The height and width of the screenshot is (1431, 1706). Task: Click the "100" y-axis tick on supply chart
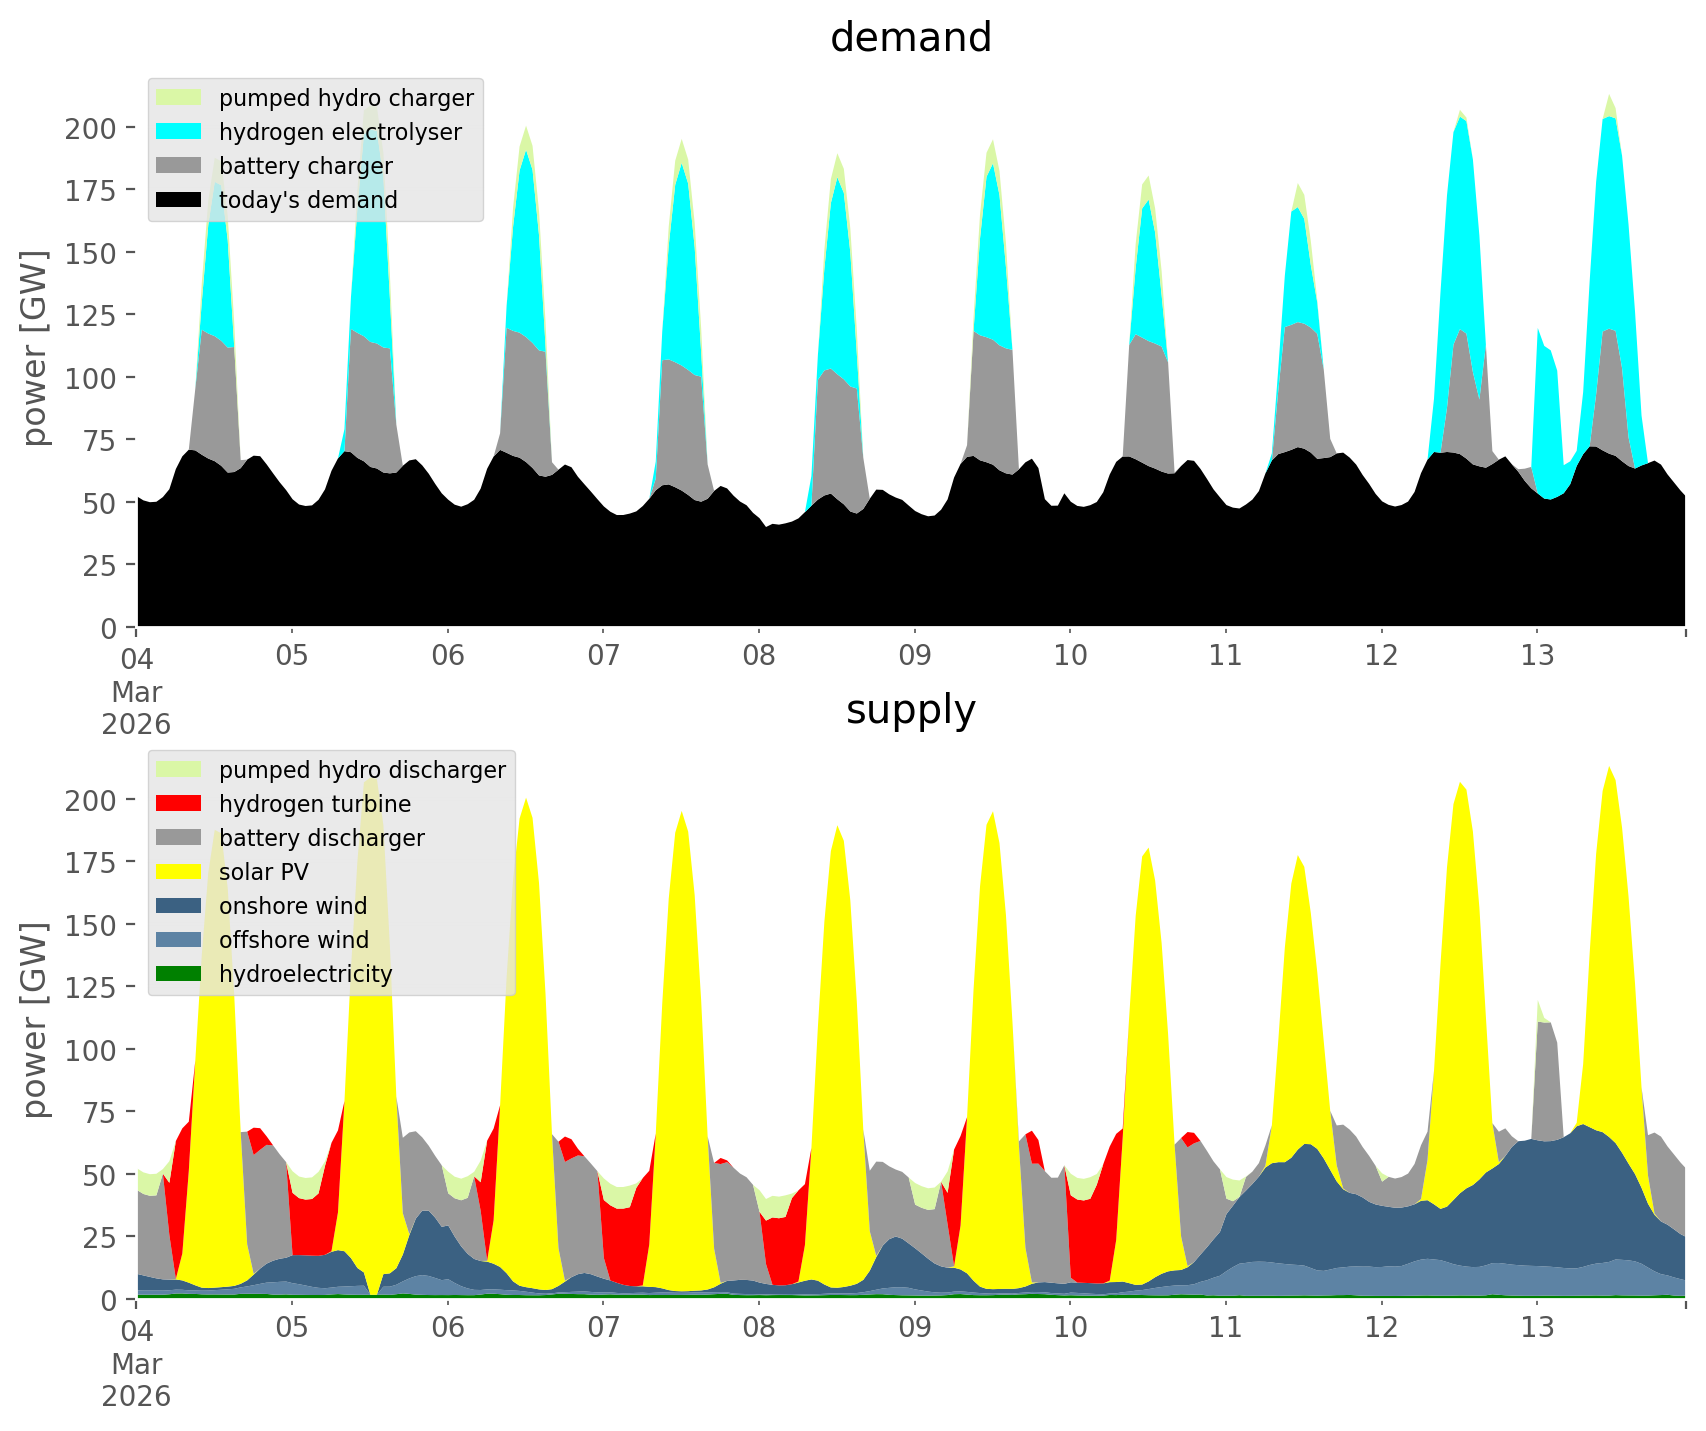click(91, 1050)
